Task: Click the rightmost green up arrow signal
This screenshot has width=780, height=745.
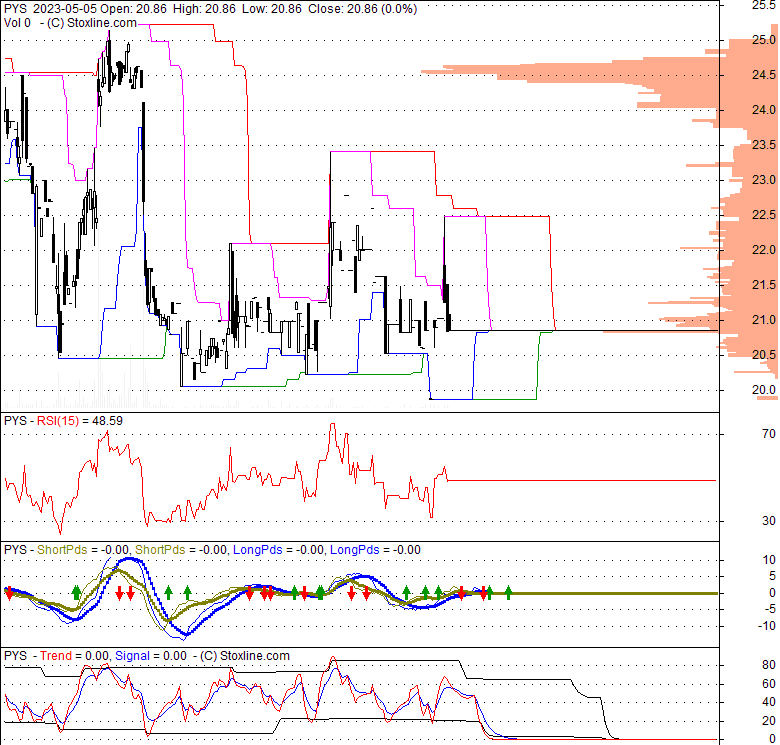Action: [x=508, y=592]
